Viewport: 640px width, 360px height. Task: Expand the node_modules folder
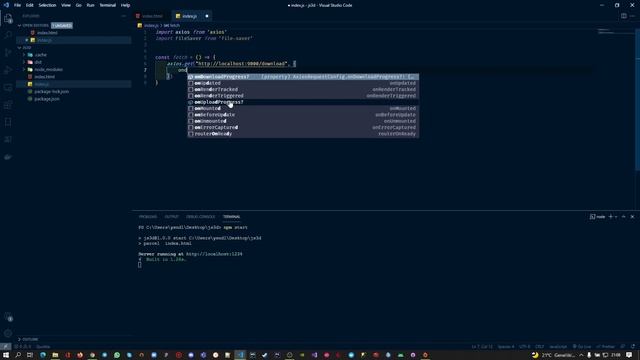click(x=48, y=69)
